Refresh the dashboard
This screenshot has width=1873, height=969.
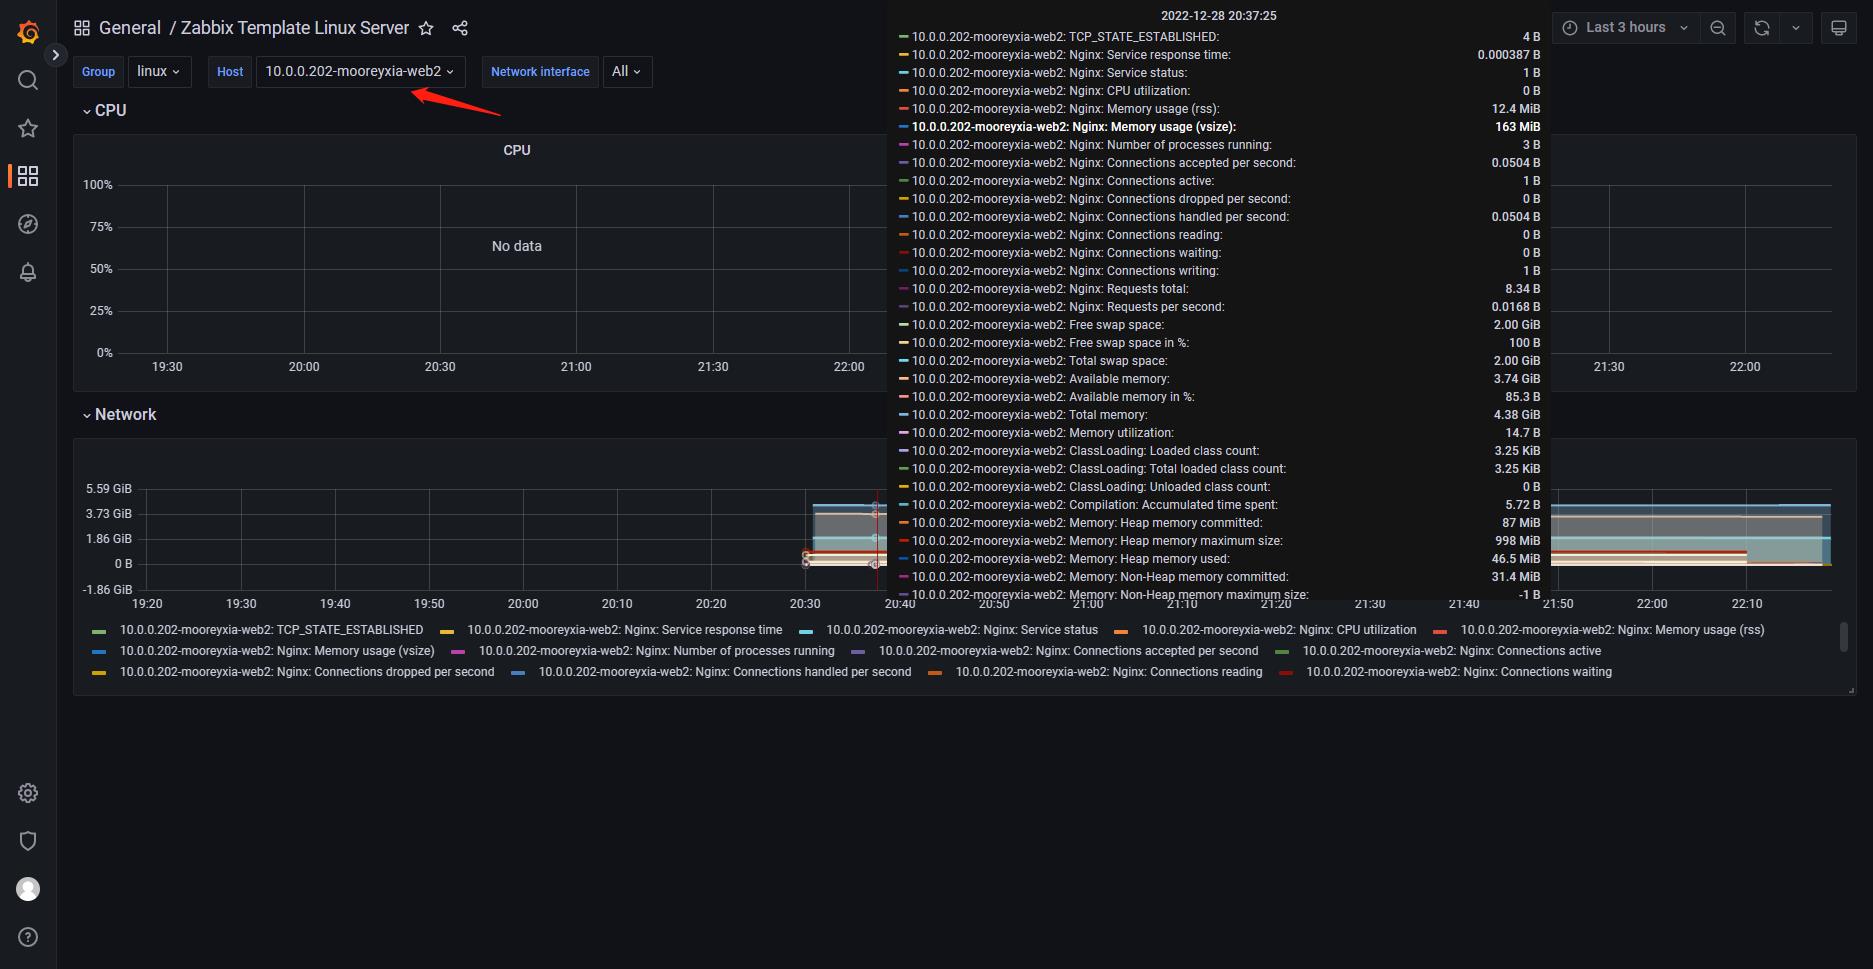(1762, 28)
